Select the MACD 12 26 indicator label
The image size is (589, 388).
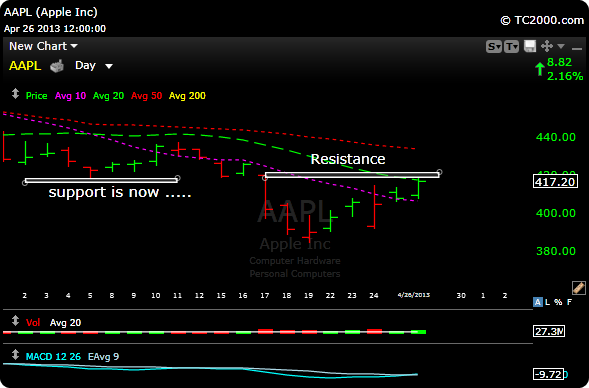pyautogui.click(x=53, y=356)
